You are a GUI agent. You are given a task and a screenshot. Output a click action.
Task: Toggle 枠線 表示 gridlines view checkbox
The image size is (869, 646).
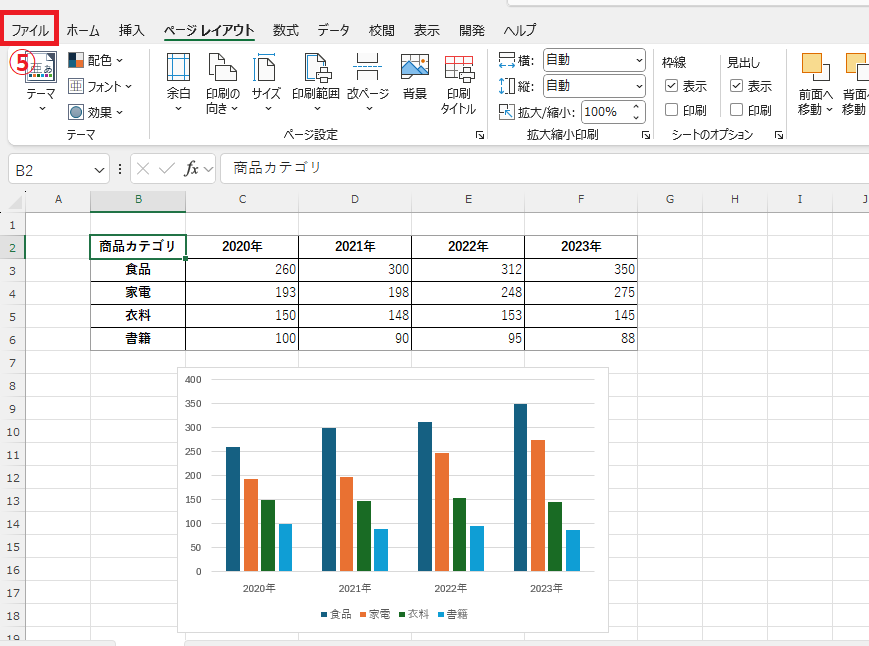[671, 86]
